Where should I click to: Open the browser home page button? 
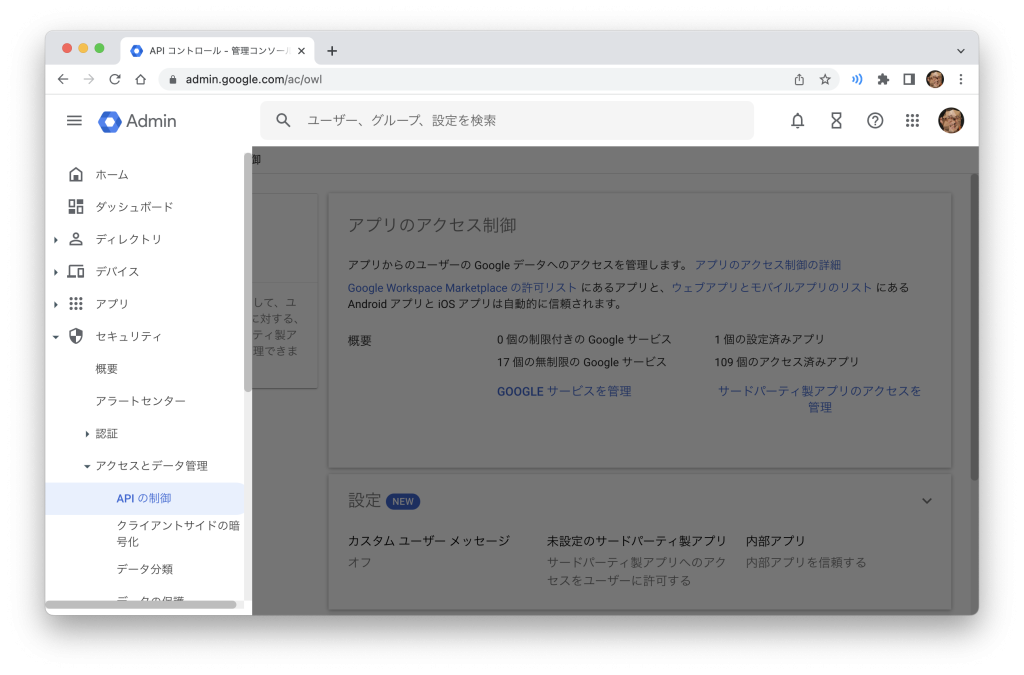click(140, 79)
